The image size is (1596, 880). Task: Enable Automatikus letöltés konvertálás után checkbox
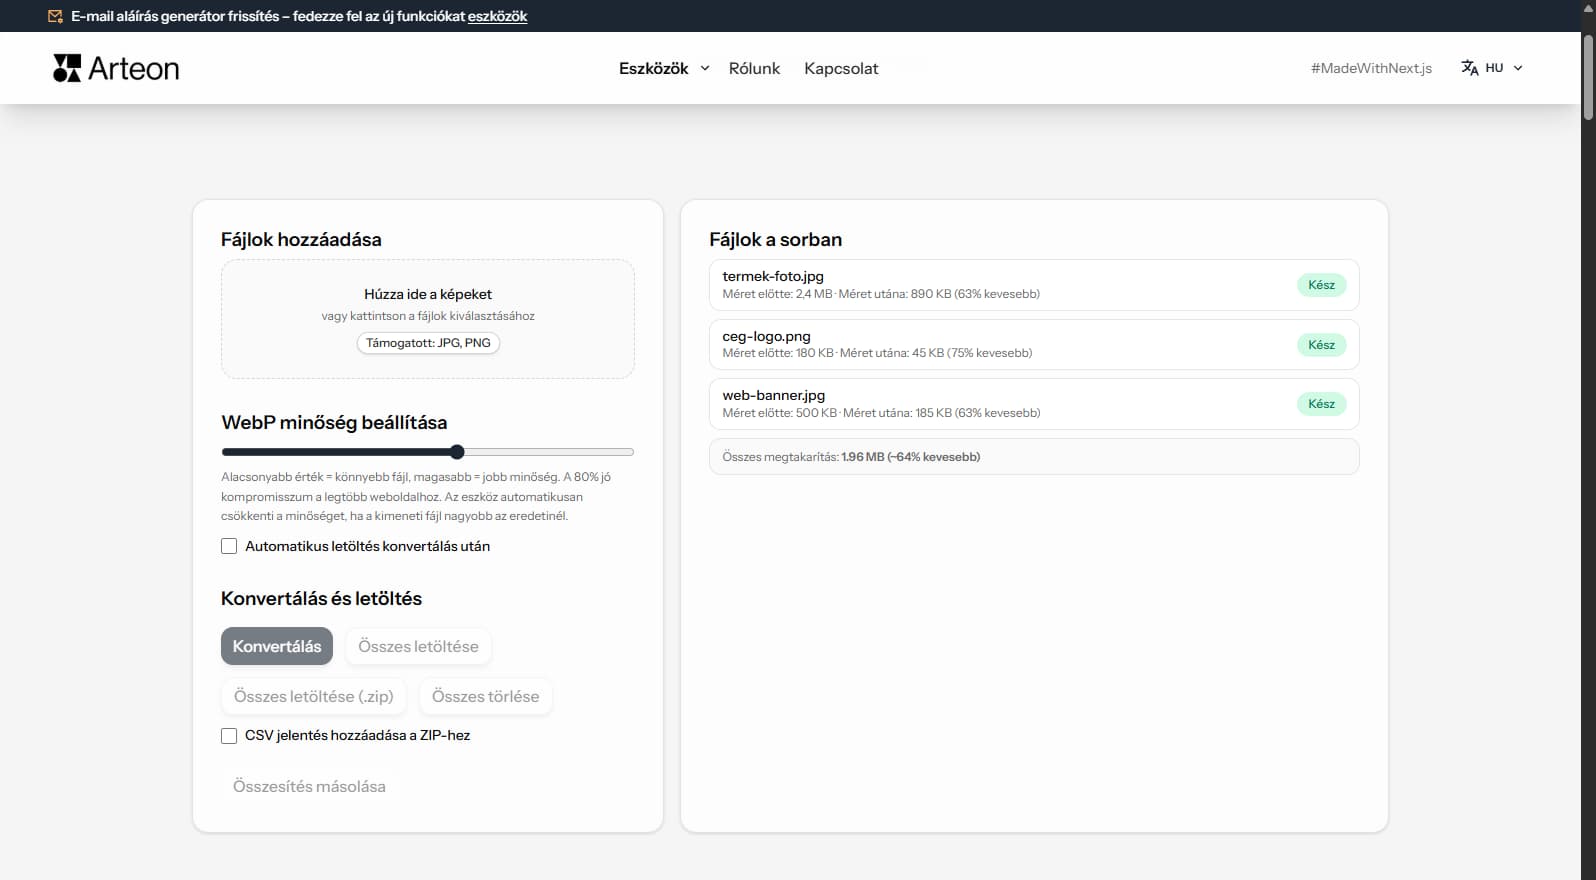click(x=229, y=546)
